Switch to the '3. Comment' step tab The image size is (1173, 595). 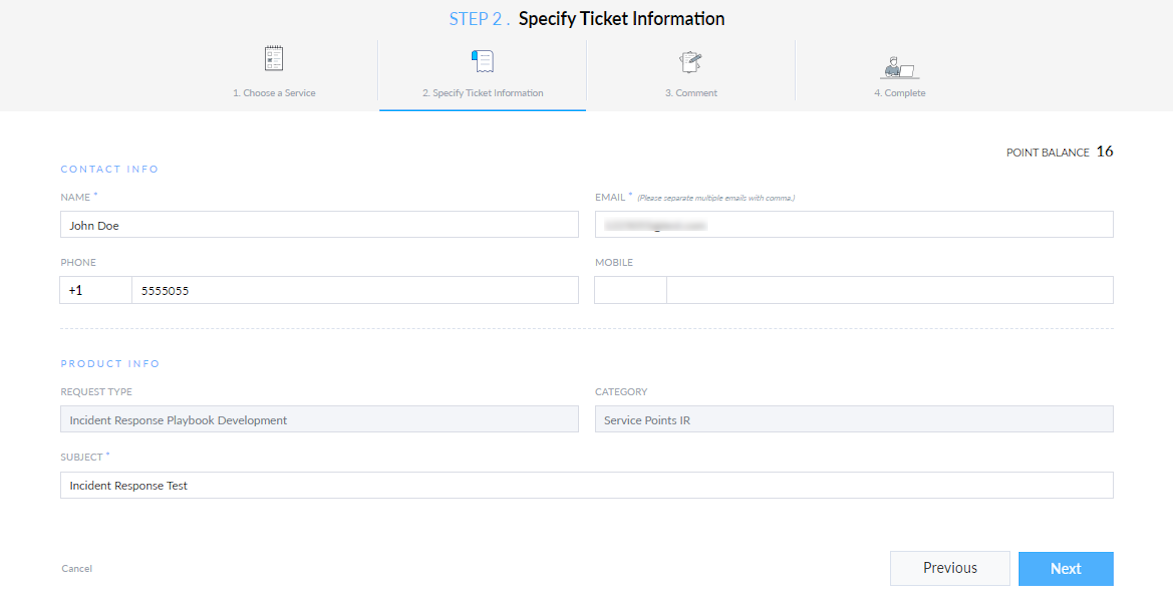[x=691, y=92]
